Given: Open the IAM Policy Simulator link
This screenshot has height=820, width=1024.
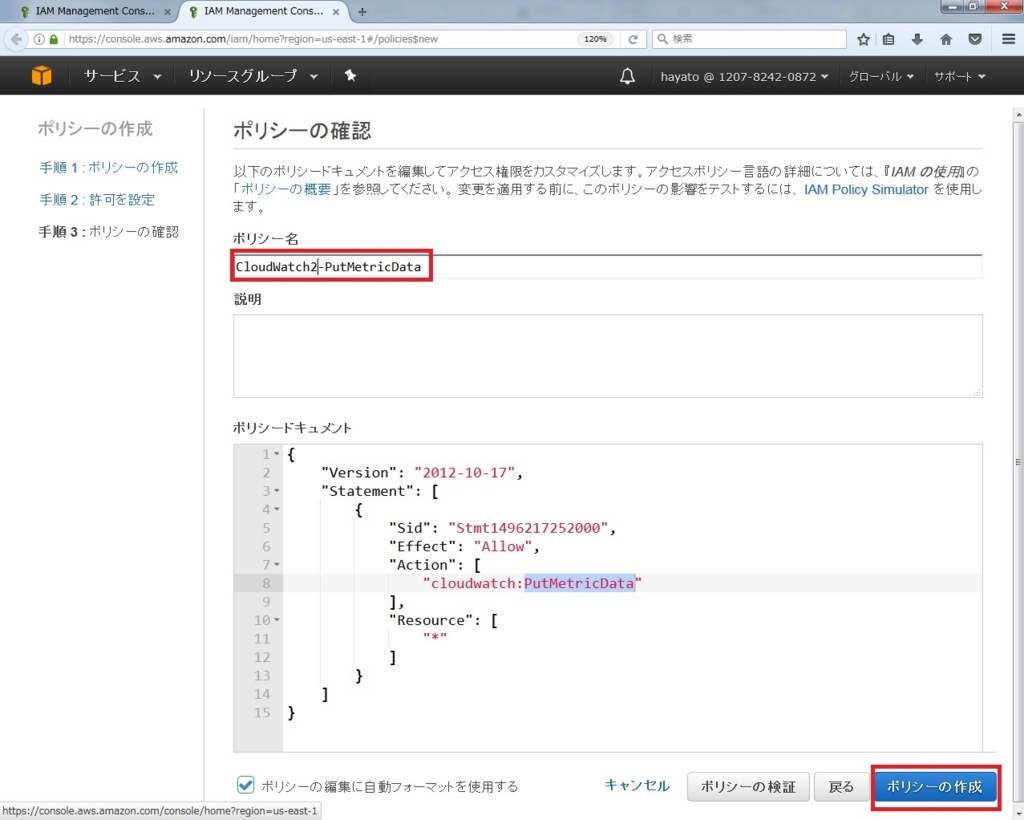Looking at the screenshot, I should pyautogui.click(x=866, y=189).
